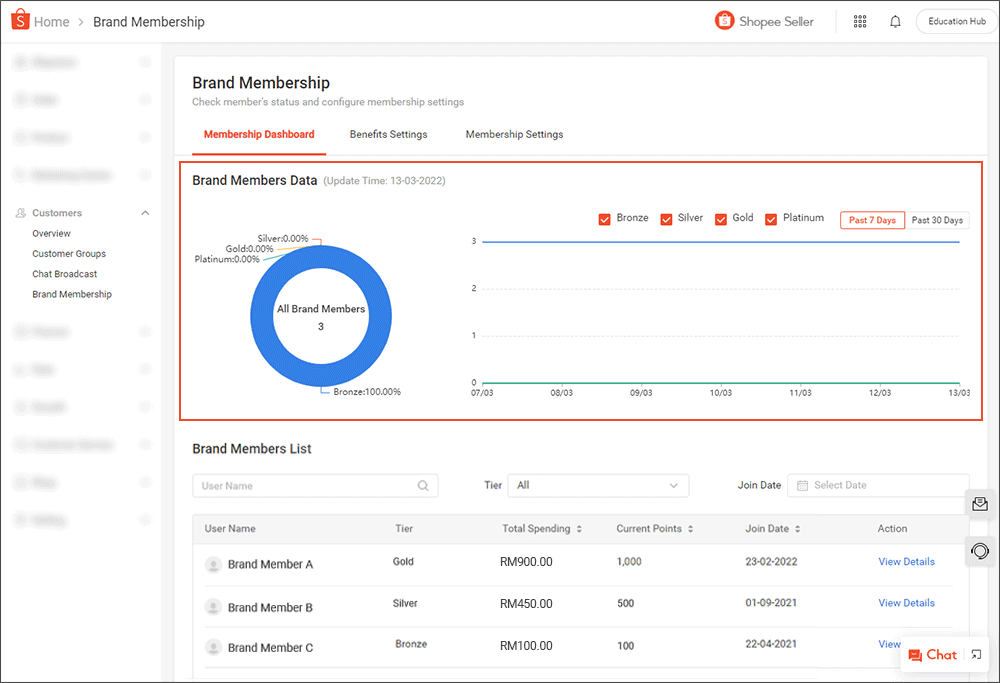Expand the chat window with the arrow icon

click(x=976, y=655)
